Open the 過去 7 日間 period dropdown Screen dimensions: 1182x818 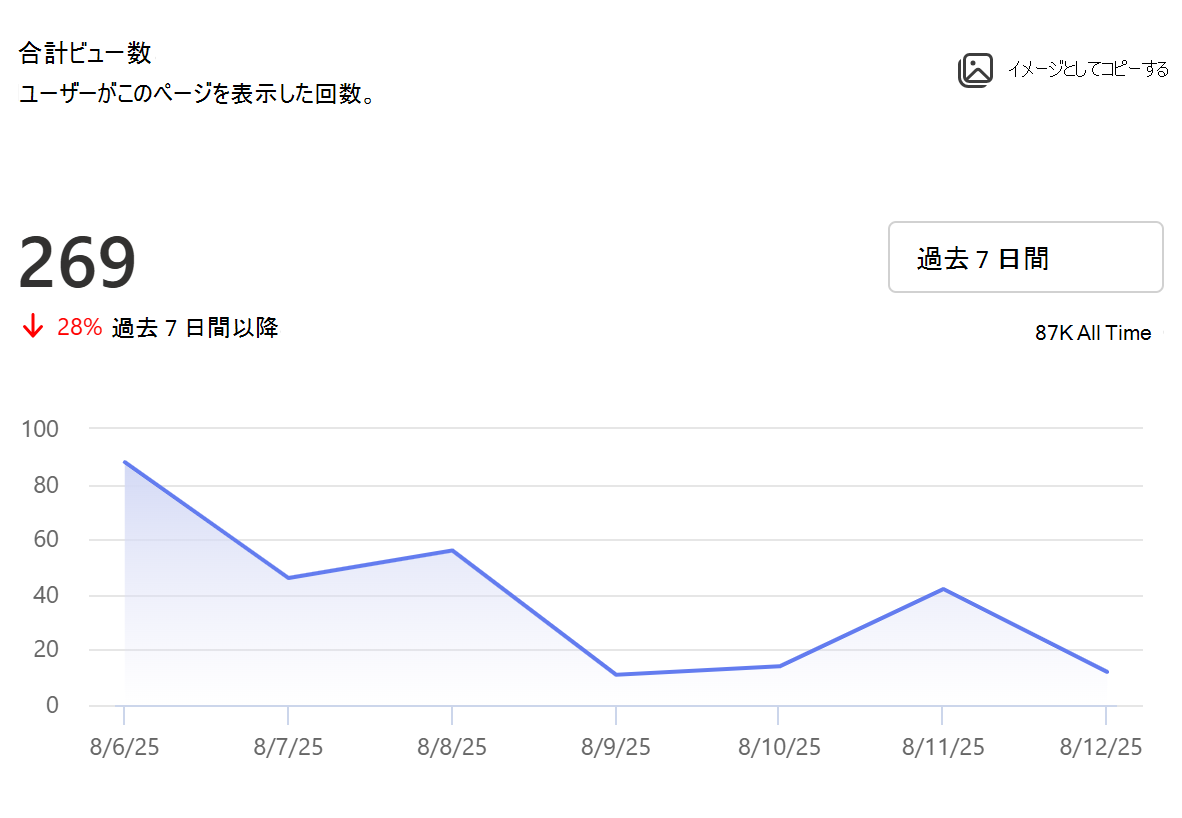[x=1025, y=257]
